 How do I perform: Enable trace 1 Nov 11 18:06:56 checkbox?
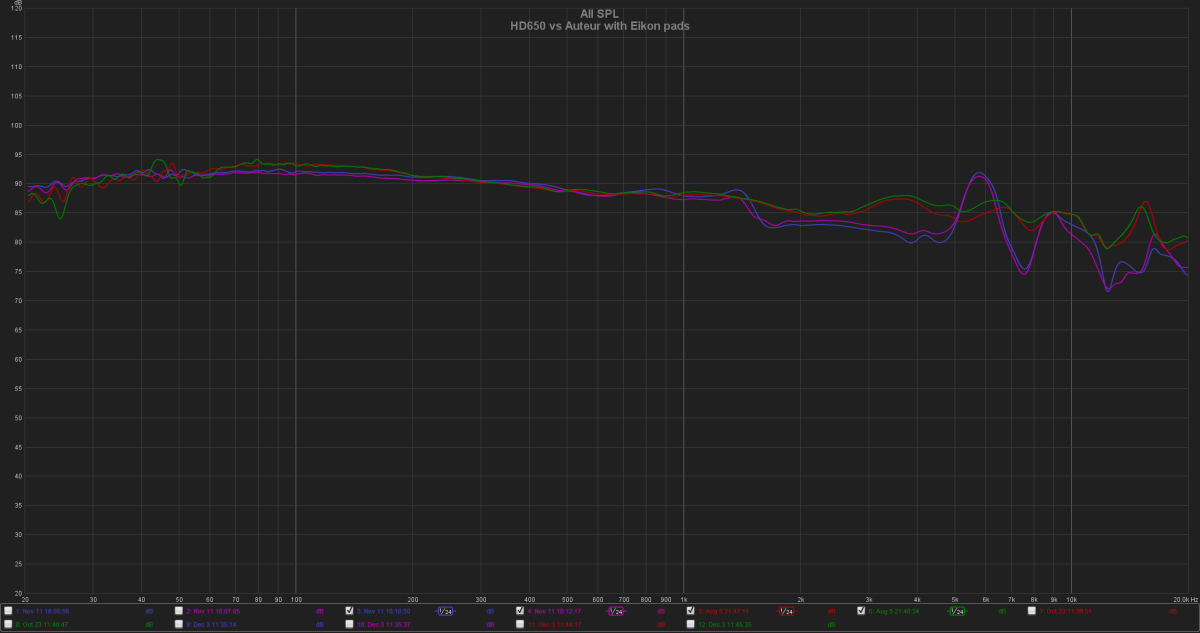9,610
